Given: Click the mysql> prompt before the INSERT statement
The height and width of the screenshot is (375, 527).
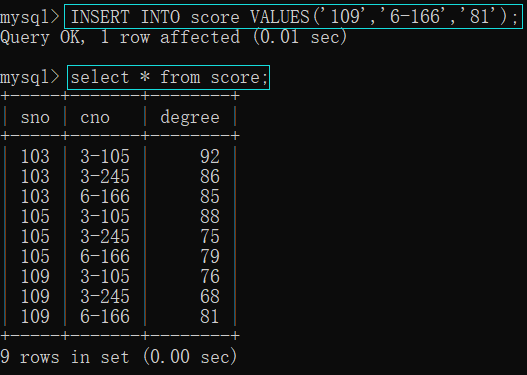Looking at the screenshot, I should click(30, 17).
